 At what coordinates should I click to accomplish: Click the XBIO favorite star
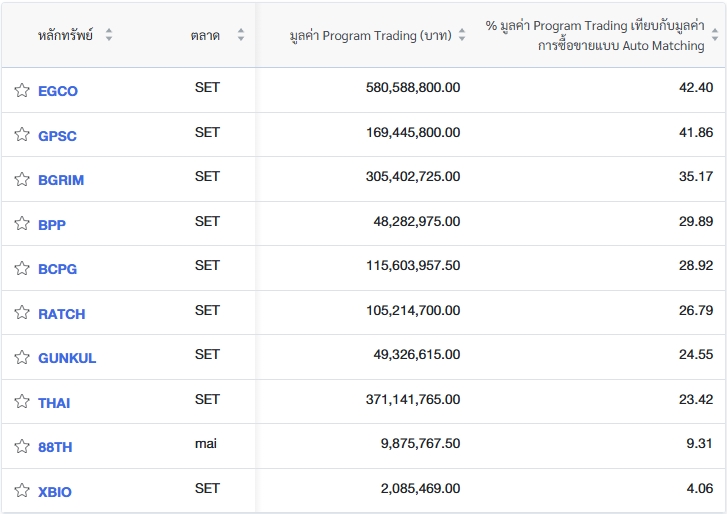(x=22, y=491)
